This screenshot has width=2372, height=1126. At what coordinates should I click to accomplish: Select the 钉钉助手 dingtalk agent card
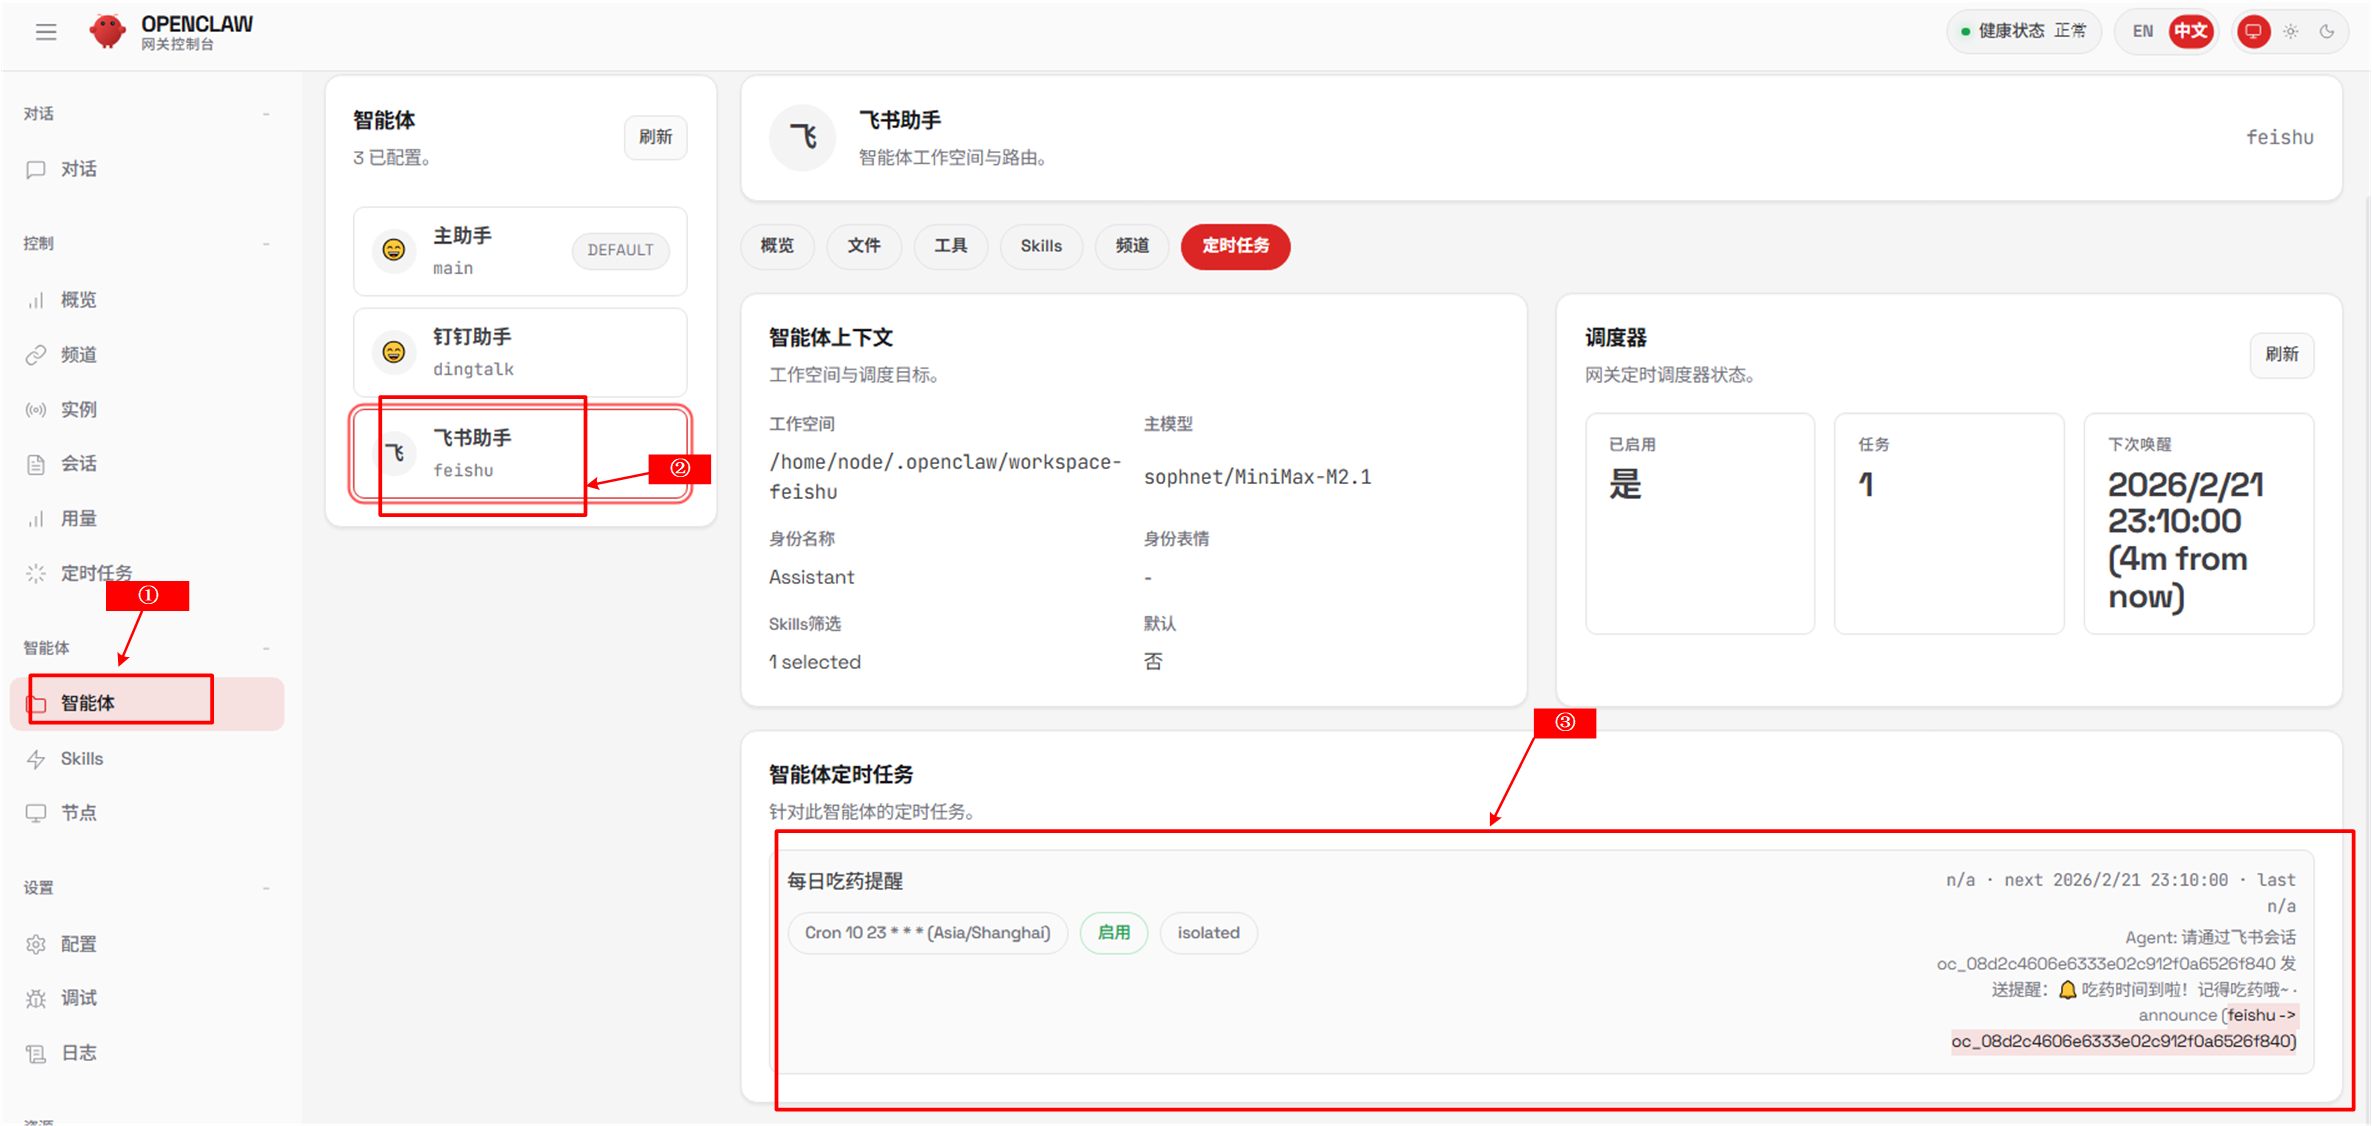520,352
